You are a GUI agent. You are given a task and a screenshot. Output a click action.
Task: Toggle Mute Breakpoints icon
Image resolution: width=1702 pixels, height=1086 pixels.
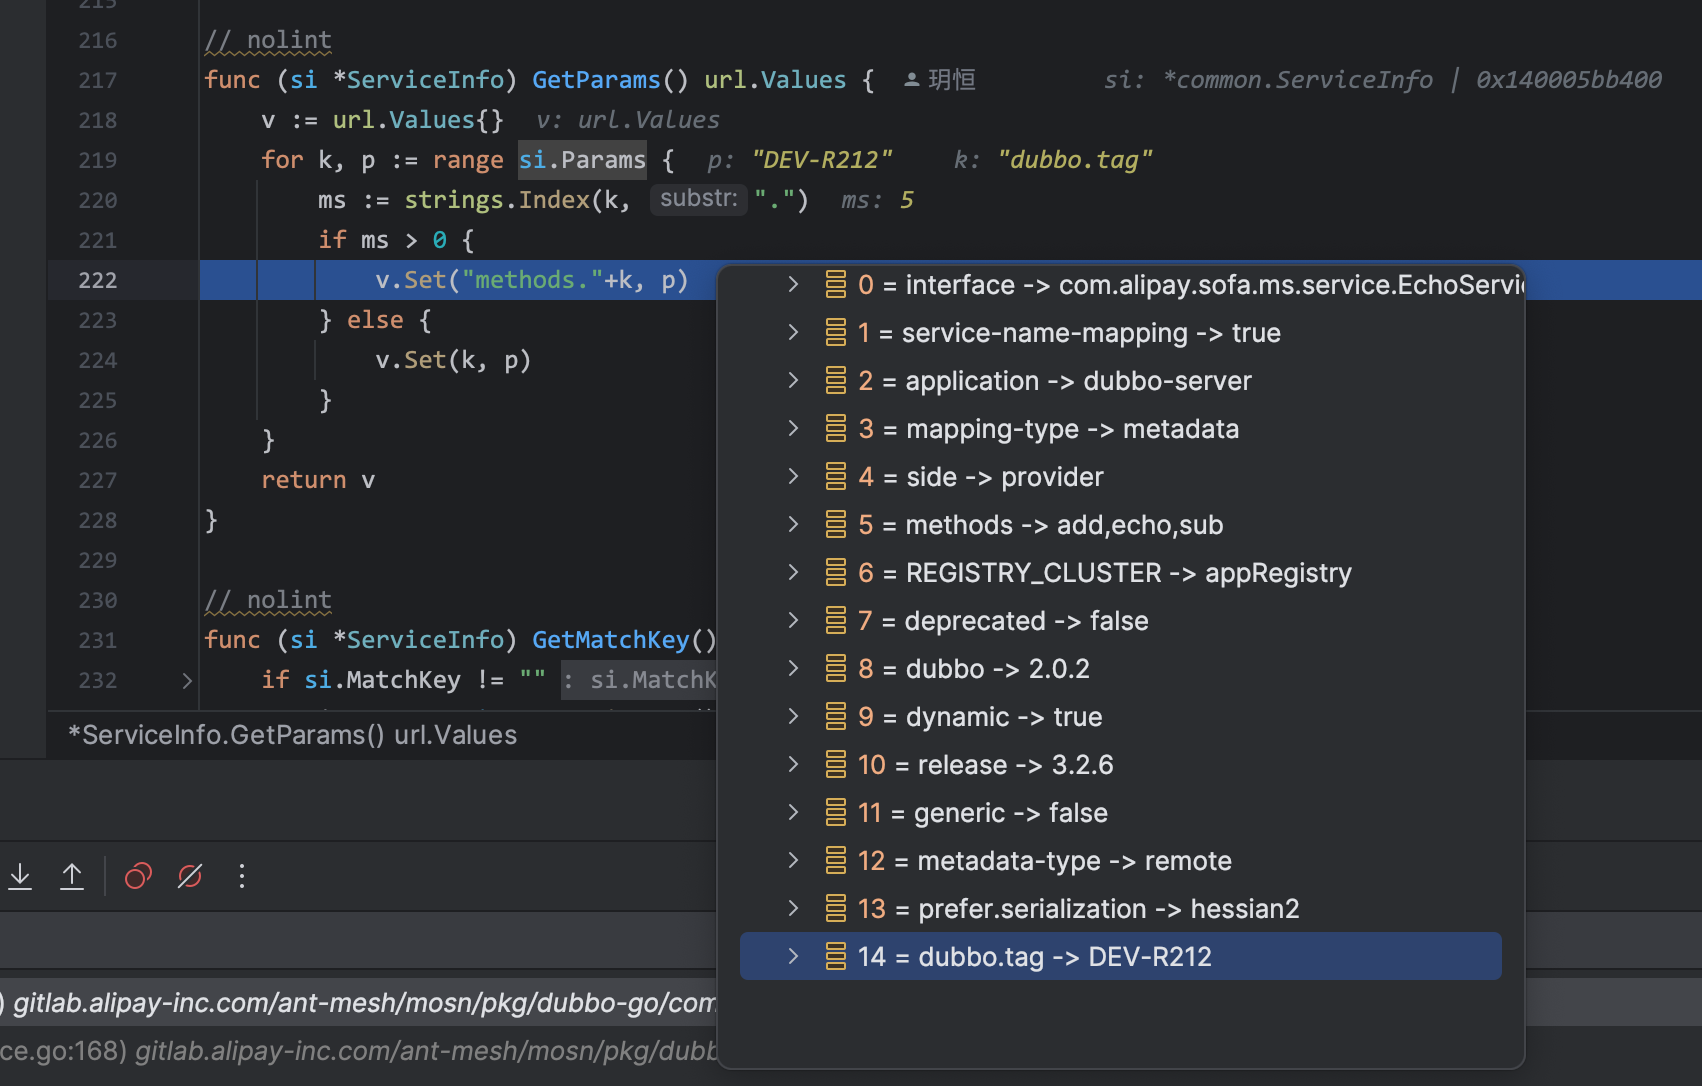coord(190,877)
